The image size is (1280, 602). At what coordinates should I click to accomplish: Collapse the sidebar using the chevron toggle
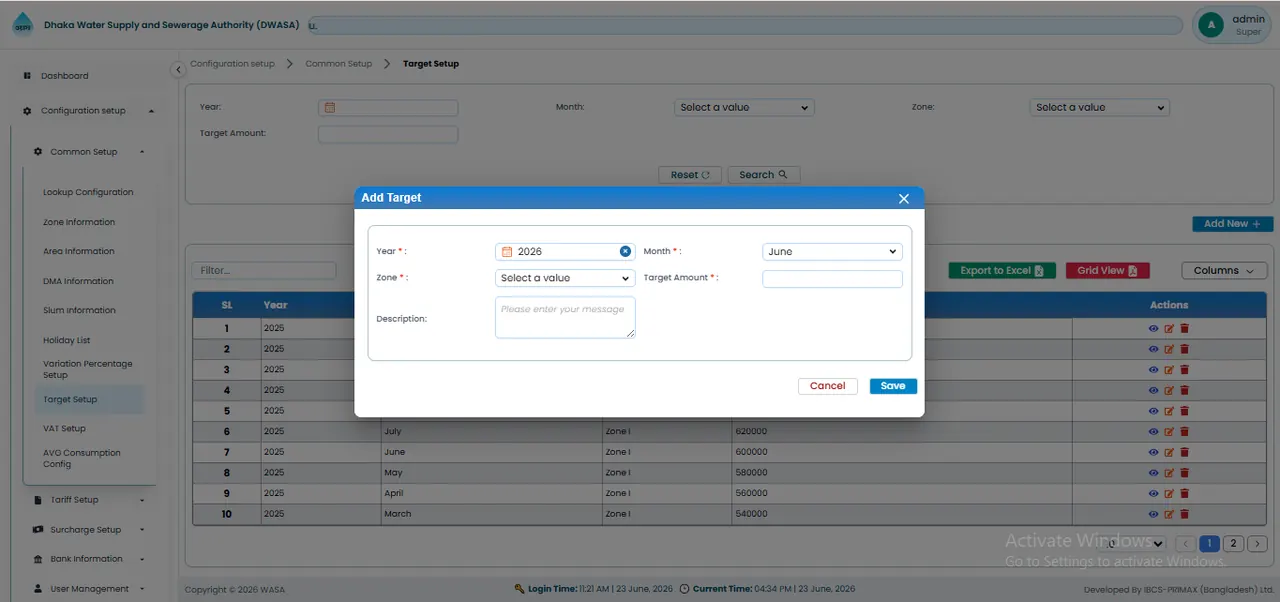tap(178, 69)
